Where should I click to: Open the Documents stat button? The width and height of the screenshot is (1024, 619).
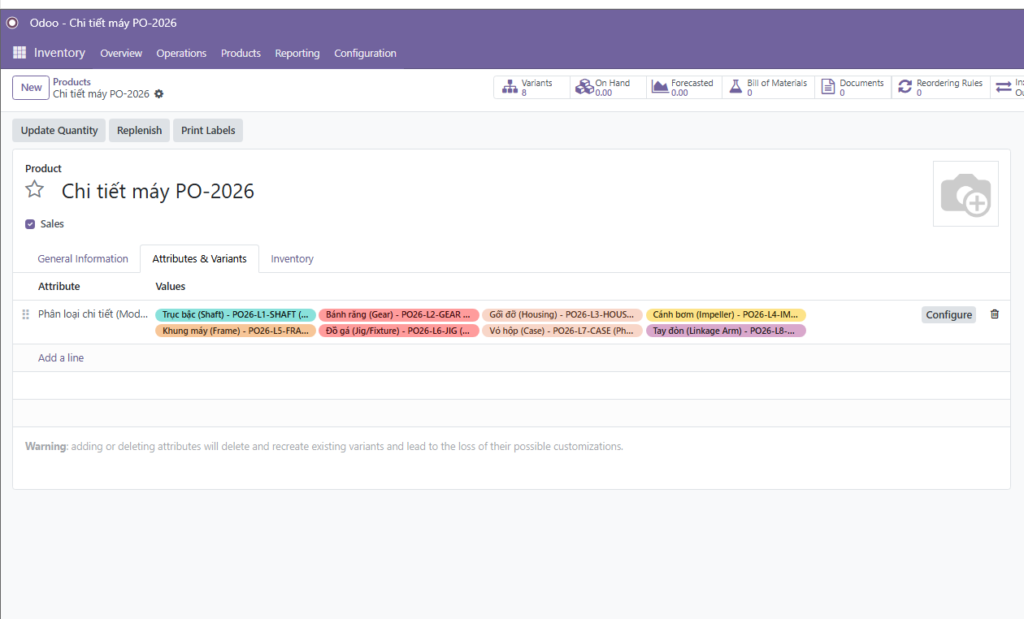[853, 88]
